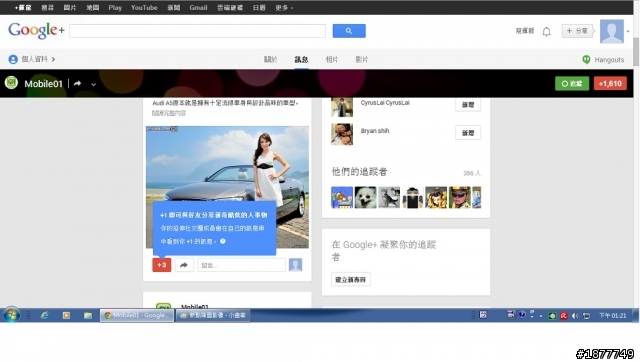This screenshot has width=640, height=362.
Task: Select the 訊息 tab
Action: tap(301, 60)
